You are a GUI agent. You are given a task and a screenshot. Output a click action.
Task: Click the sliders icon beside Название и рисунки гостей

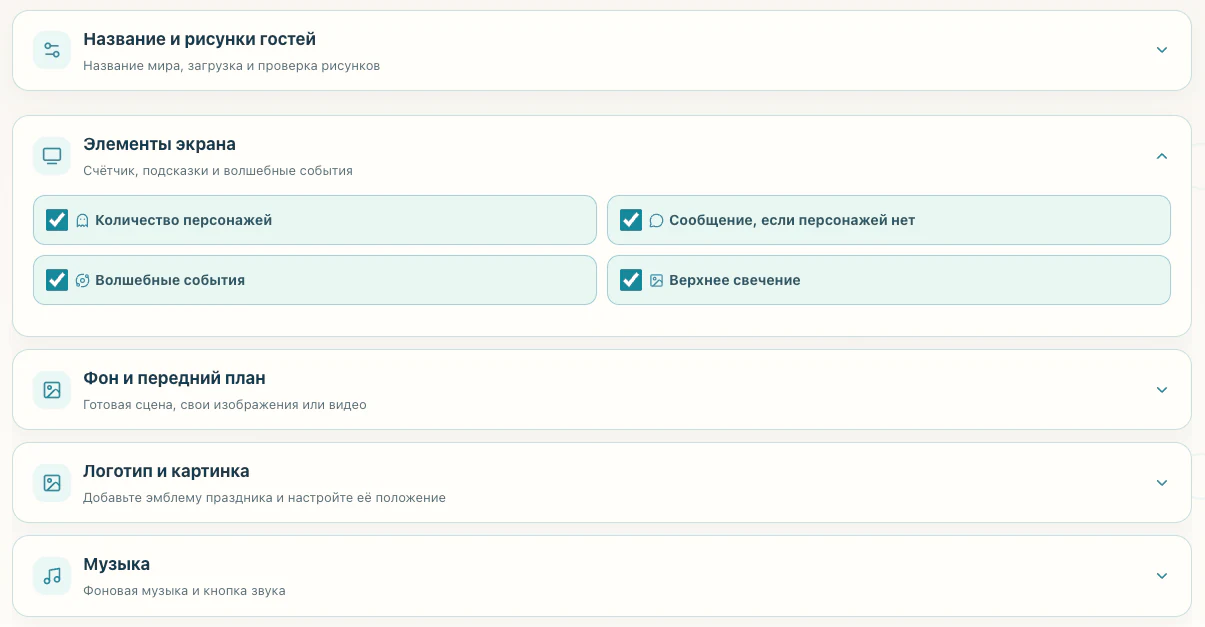click(52, 50)
